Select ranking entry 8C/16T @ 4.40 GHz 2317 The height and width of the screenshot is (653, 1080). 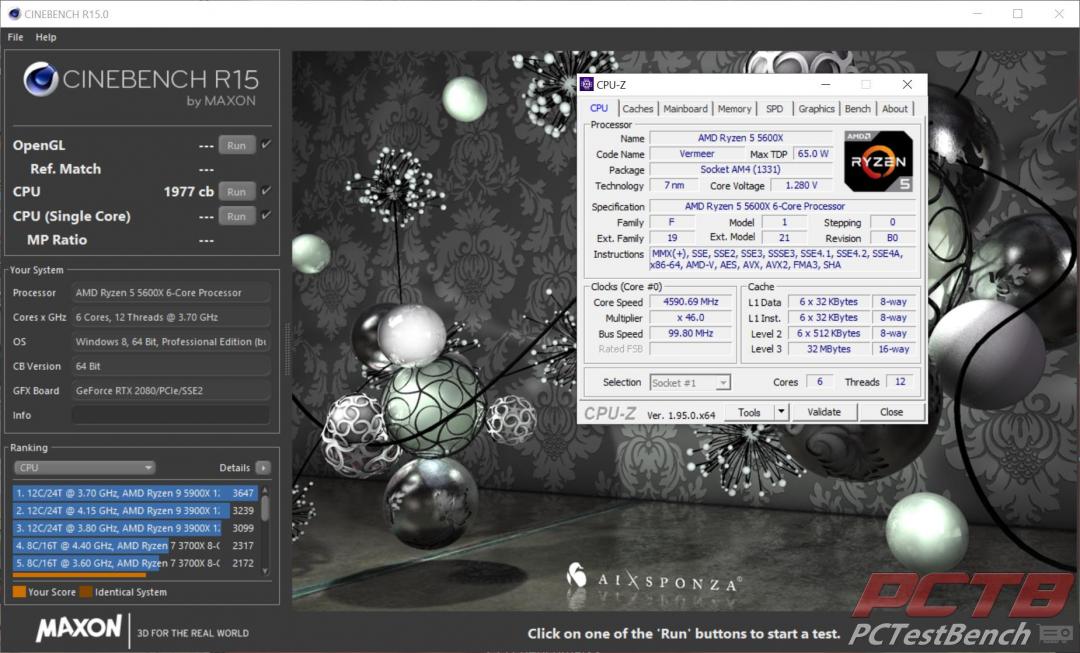(x=135, y=546)
